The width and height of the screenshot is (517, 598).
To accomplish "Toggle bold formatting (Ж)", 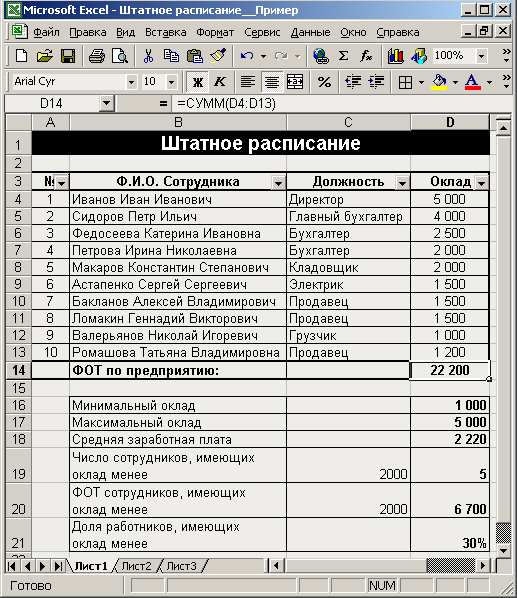I will coord(197,82).
